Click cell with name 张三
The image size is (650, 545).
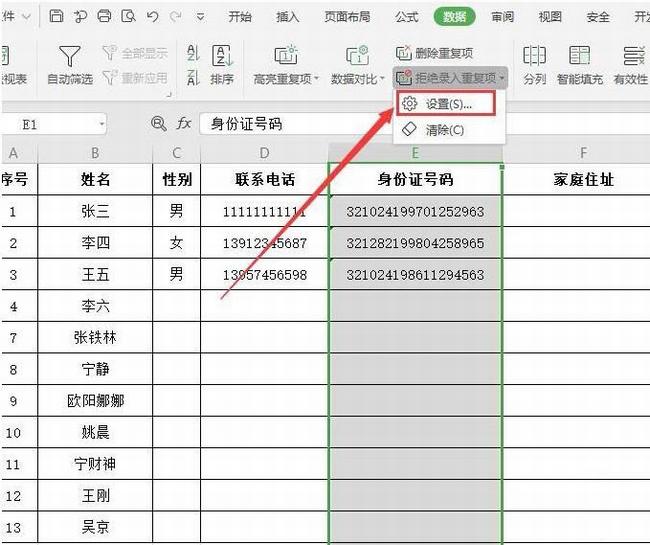coord(95,211)
